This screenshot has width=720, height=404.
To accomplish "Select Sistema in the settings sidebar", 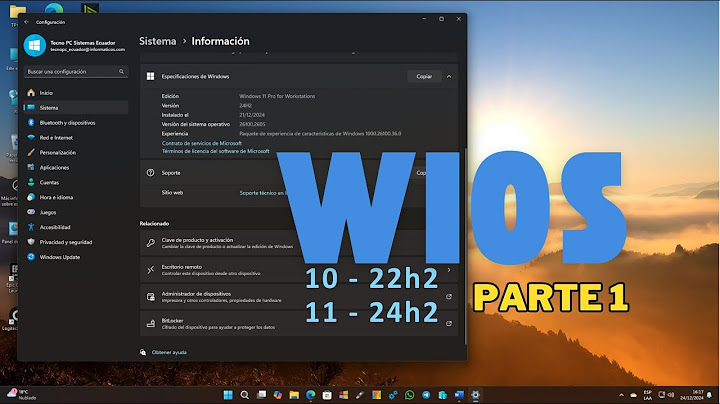I will [x=76, y=107].
